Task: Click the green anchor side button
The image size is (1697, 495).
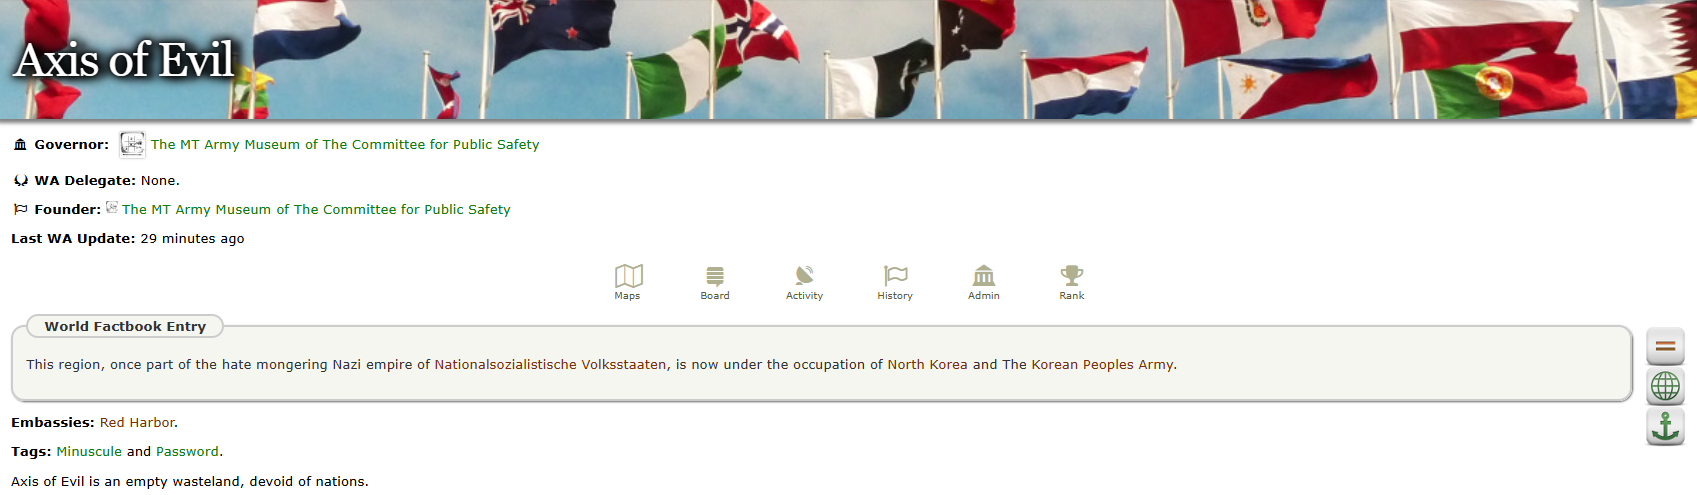Action: pos(1665,427)
